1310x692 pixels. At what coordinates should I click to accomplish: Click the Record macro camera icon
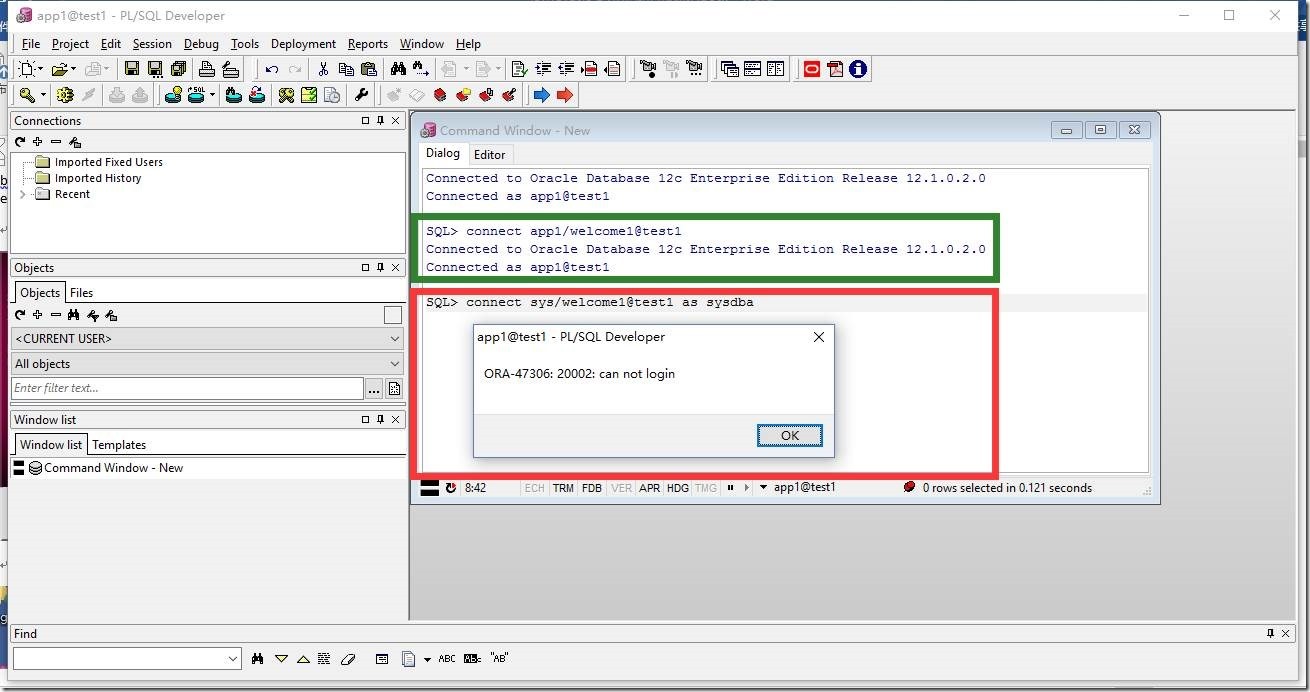(647, 69)
